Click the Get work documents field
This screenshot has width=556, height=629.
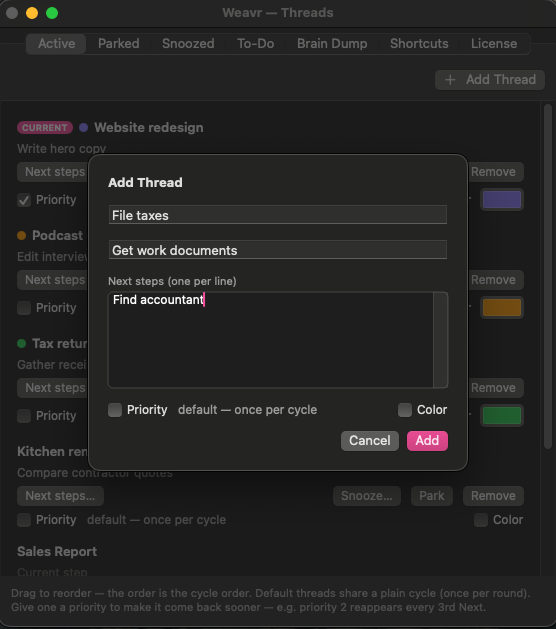pyautogui.click(x=278, y=250)
